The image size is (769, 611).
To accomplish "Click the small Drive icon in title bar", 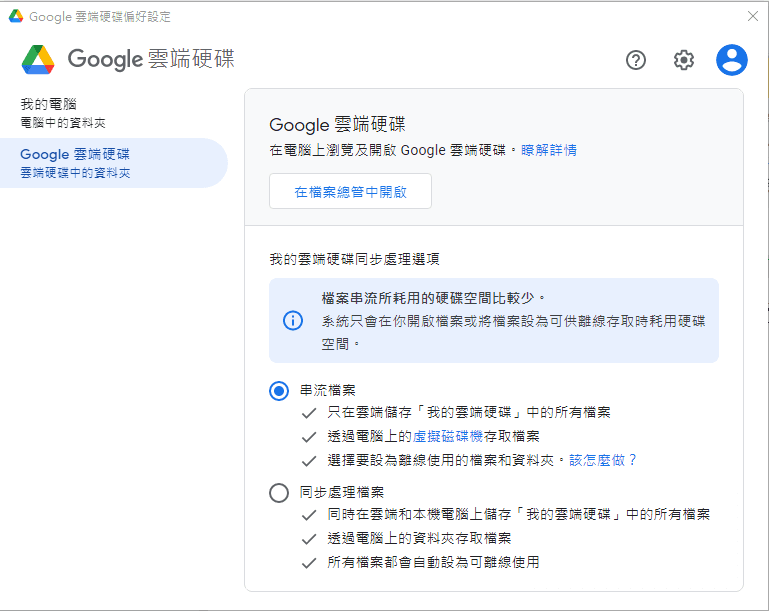I will 16,16.
